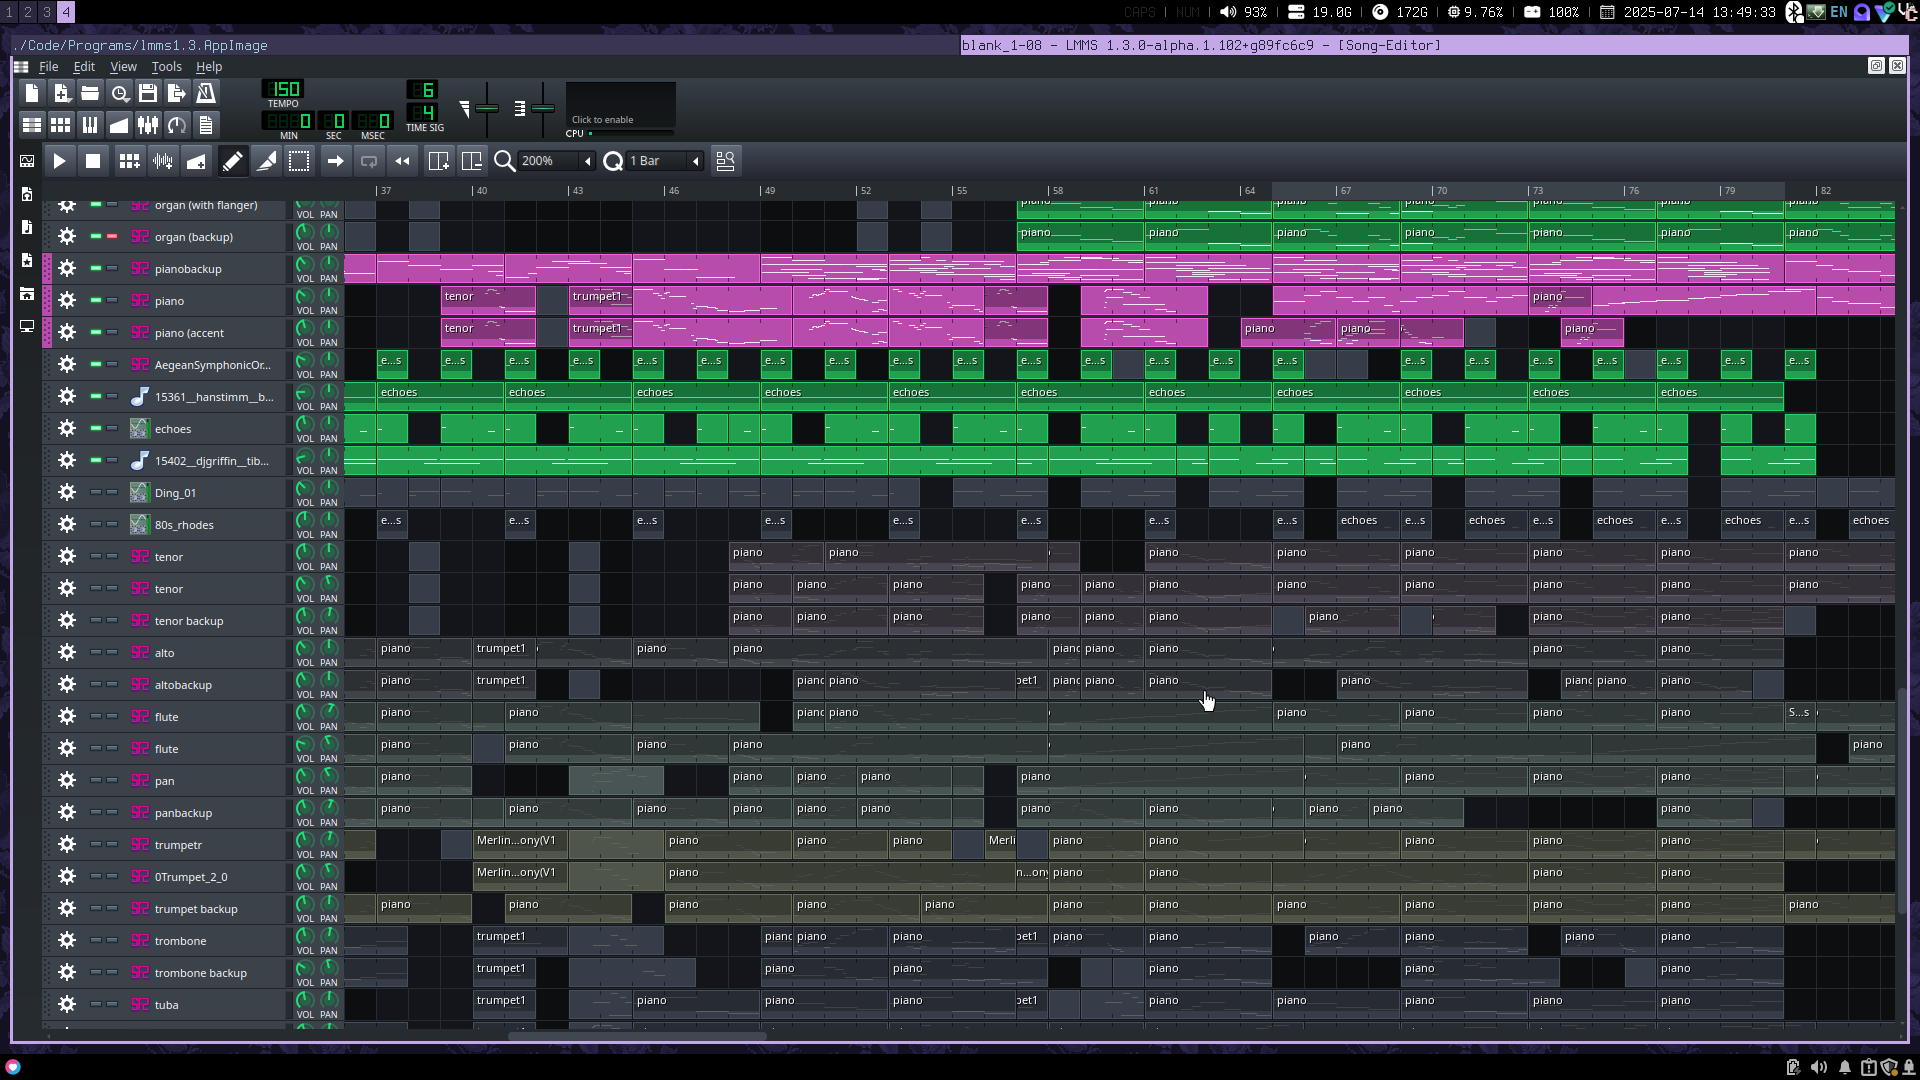The width and height of the screenshot is (1920, 1080).
Task: Click the 'Click to enable' oscilloscope area
Action: (x=620, y=106)
